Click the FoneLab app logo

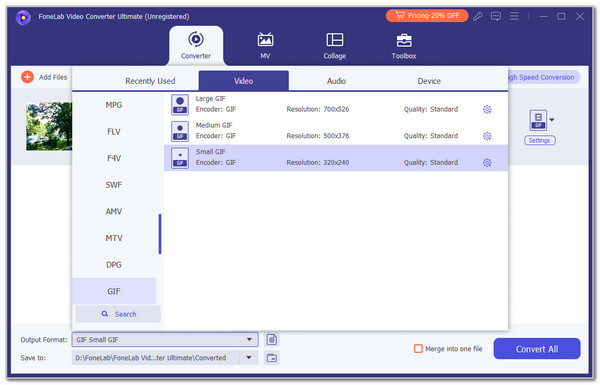click(x=23, y=17)
